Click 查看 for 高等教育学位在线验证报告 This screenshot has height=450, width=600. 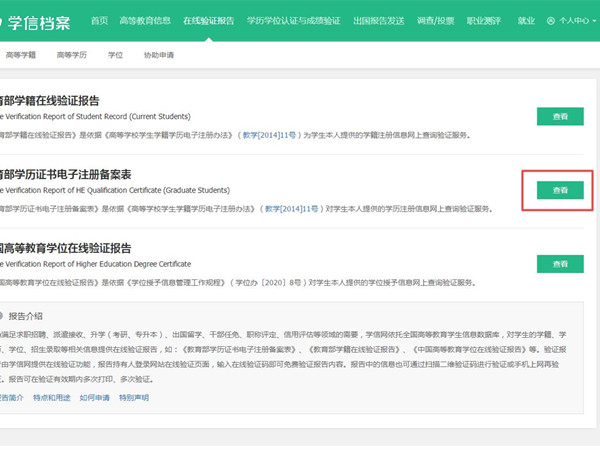click(x=560, y=264)
